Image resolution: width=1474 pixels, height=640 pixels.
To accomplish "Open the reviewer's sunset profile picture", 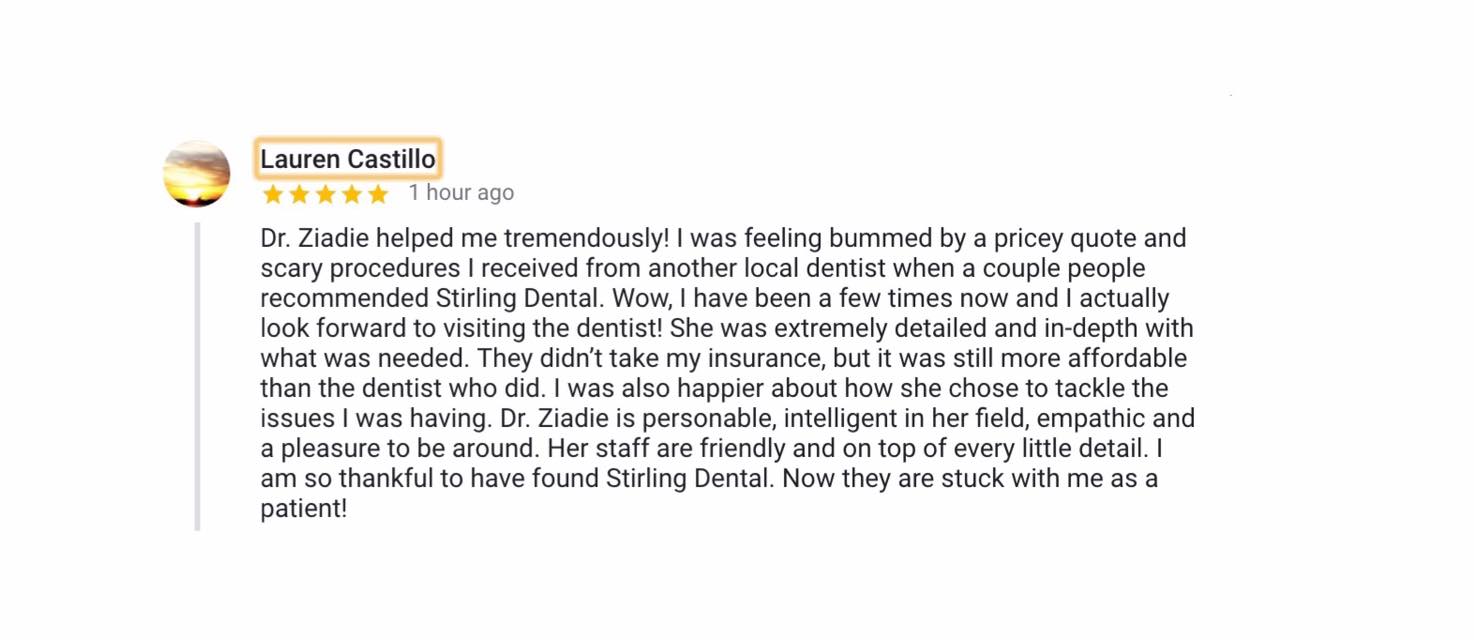I will (x=197, y=174).
